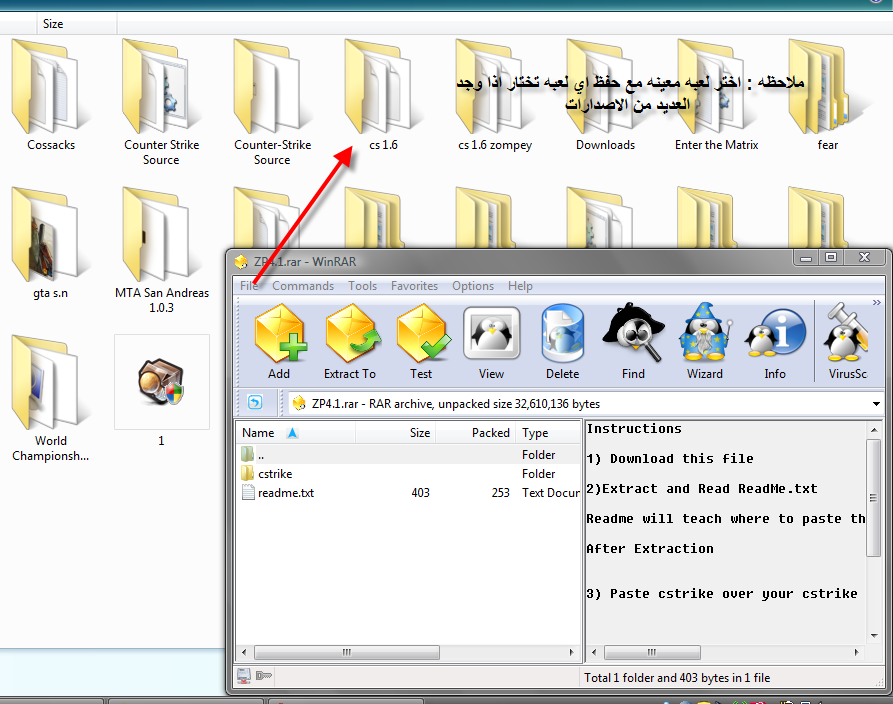Click the ZP4.1.rar archive path field
The height and width of the screenshot is (704, 893).
pyautogui.click(x=585, y=404)
